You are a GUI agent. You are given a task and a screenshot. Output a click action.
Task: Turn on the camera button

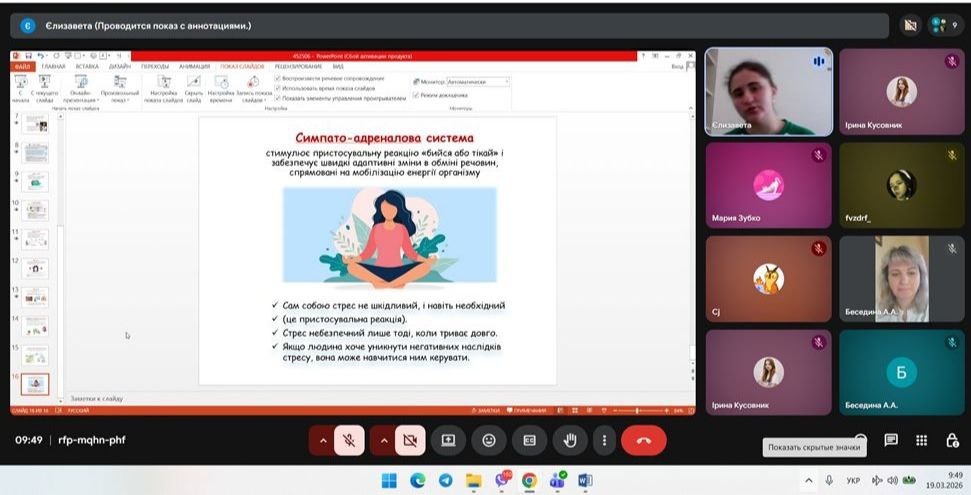click(x=409, y=440)
